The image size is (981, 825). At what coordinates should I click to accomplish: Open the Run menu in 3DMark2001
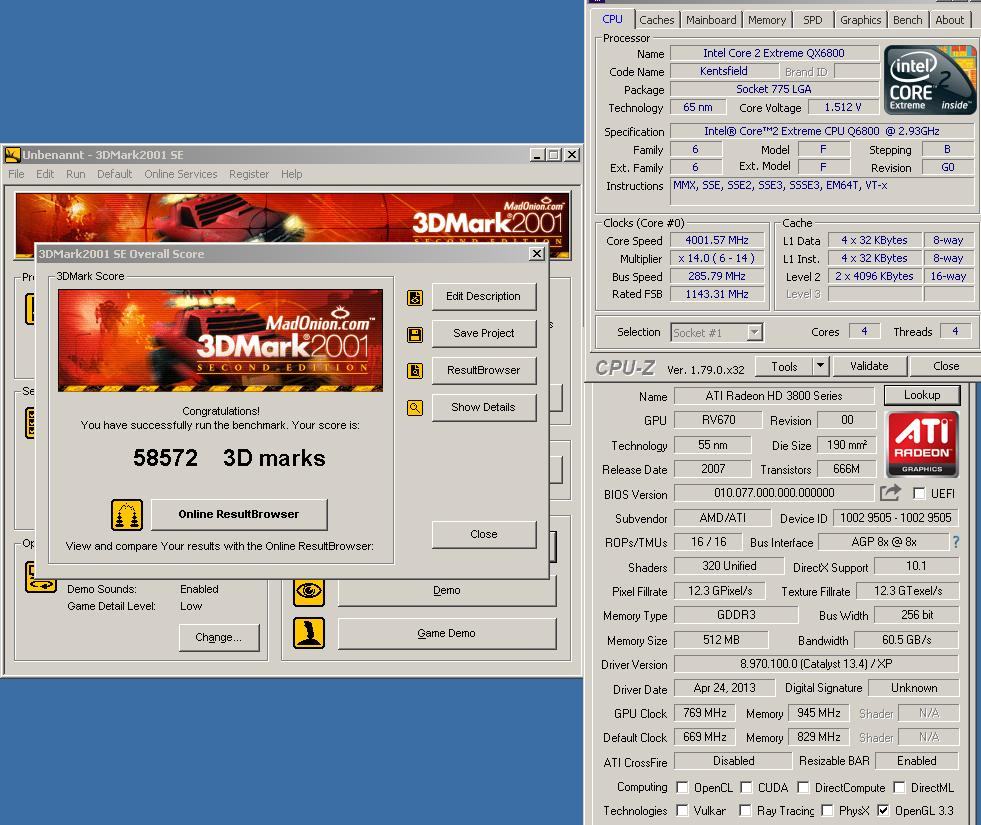point(76,174)
